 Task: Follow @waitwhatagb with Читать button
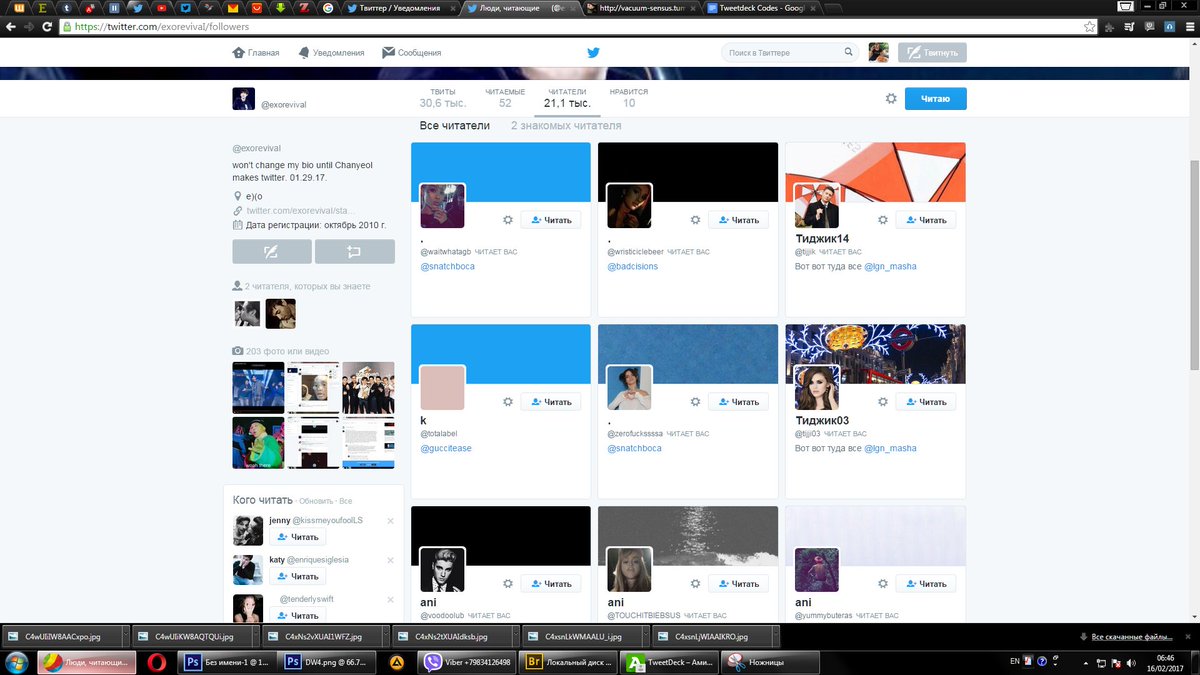click(x=551, y=220)
